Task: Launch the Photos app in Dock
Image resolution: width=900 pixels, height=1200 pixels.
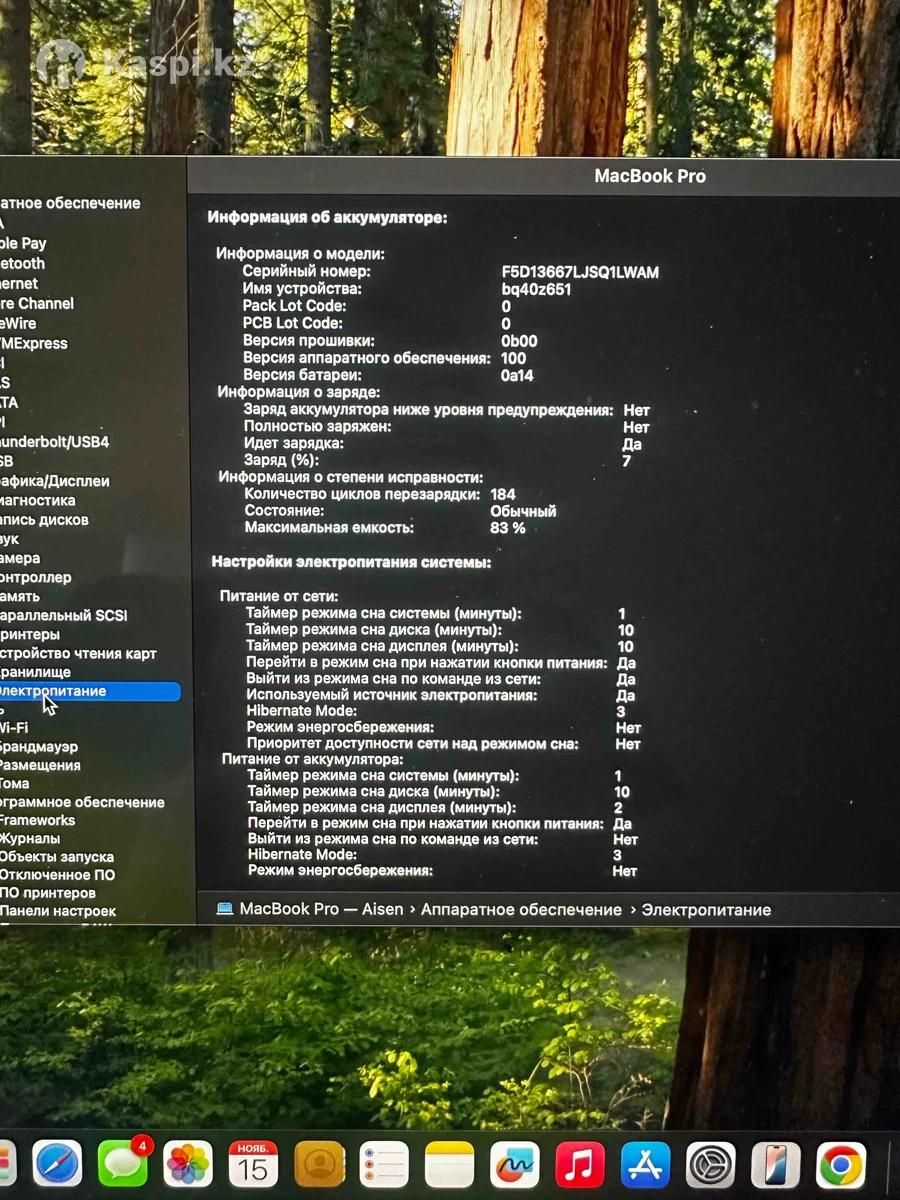Action: [x=188, y=1164]
